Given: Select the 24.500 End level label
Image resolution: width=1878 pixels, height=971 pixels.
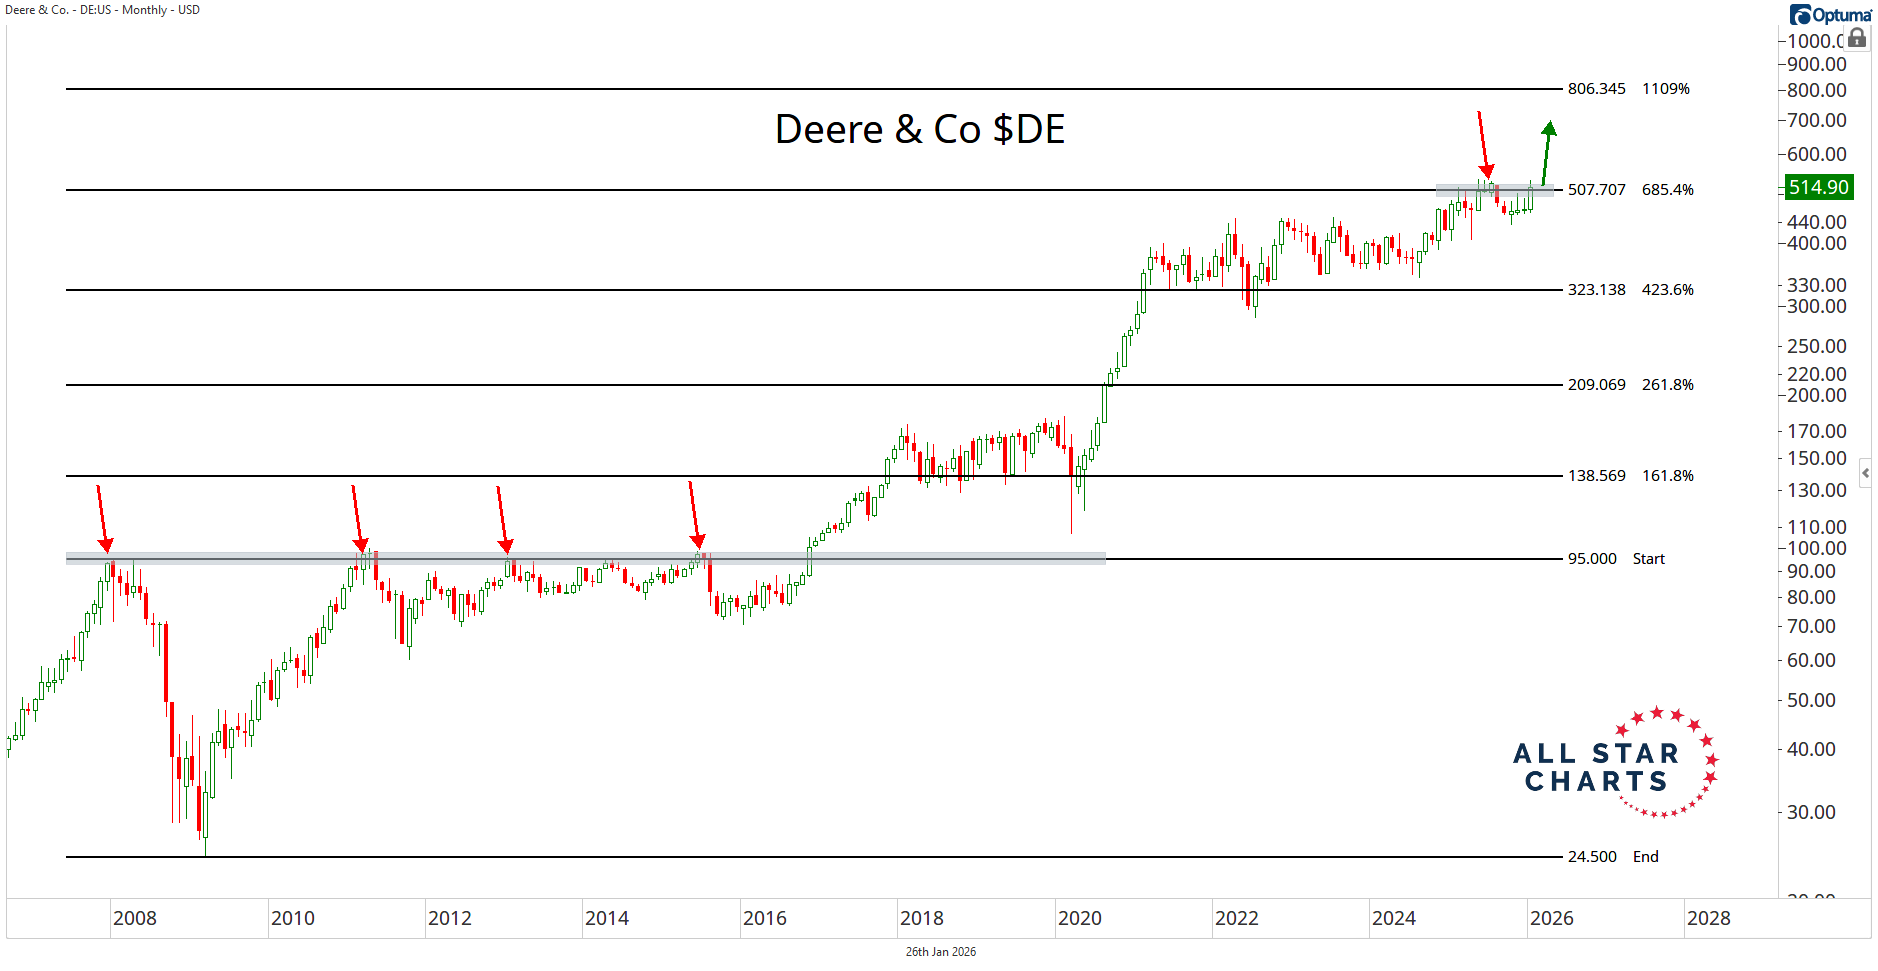Looking at the screenshot, I should point(1612,857).
